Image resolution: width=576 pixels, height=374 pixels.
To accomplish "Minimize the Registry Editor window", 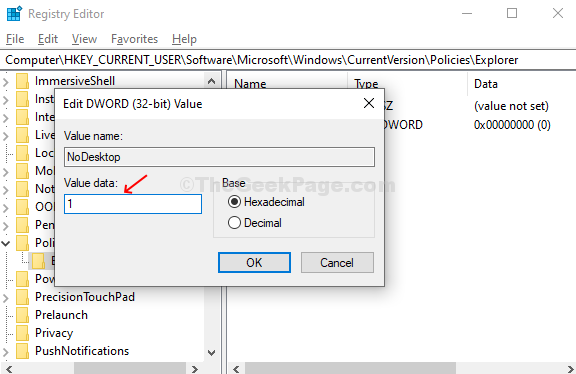I will tap(467, 14).
